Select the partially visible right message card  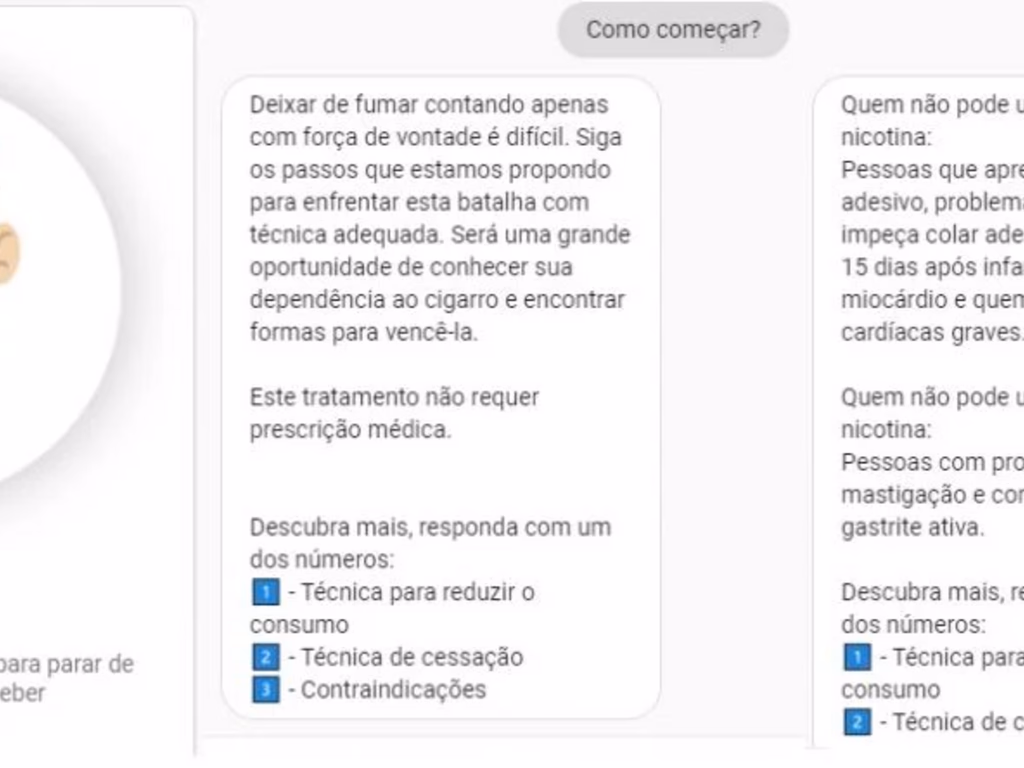pos(930,400)
